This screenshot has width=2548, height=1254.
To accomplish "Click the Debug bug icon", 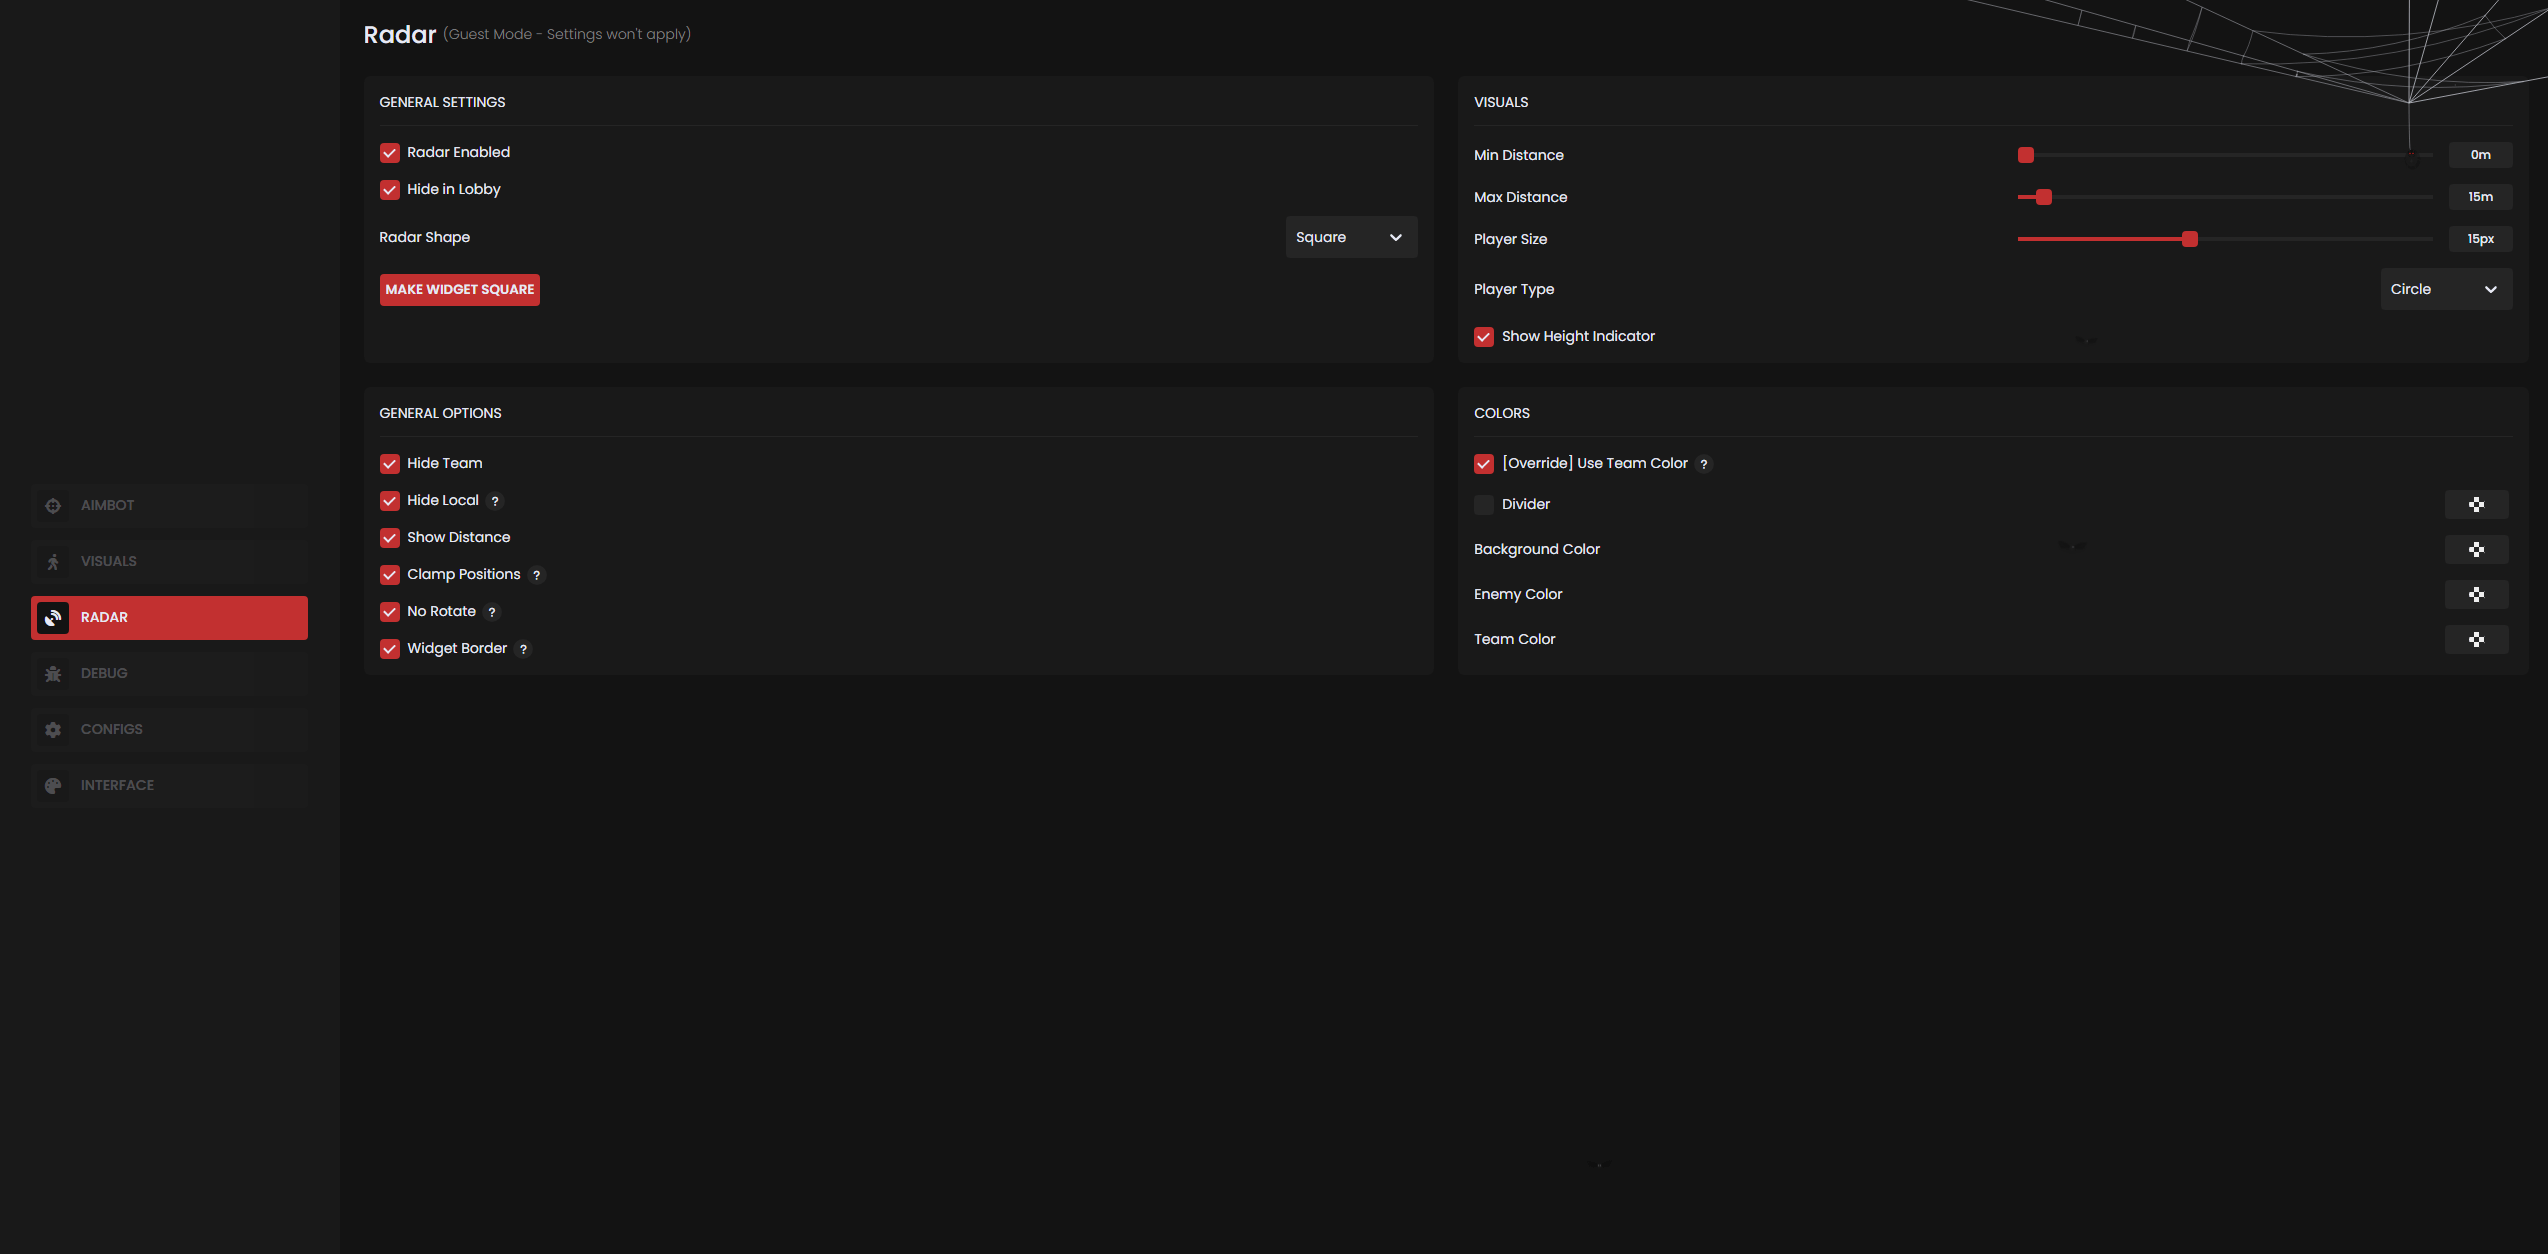I will click(x=53, y=674).
